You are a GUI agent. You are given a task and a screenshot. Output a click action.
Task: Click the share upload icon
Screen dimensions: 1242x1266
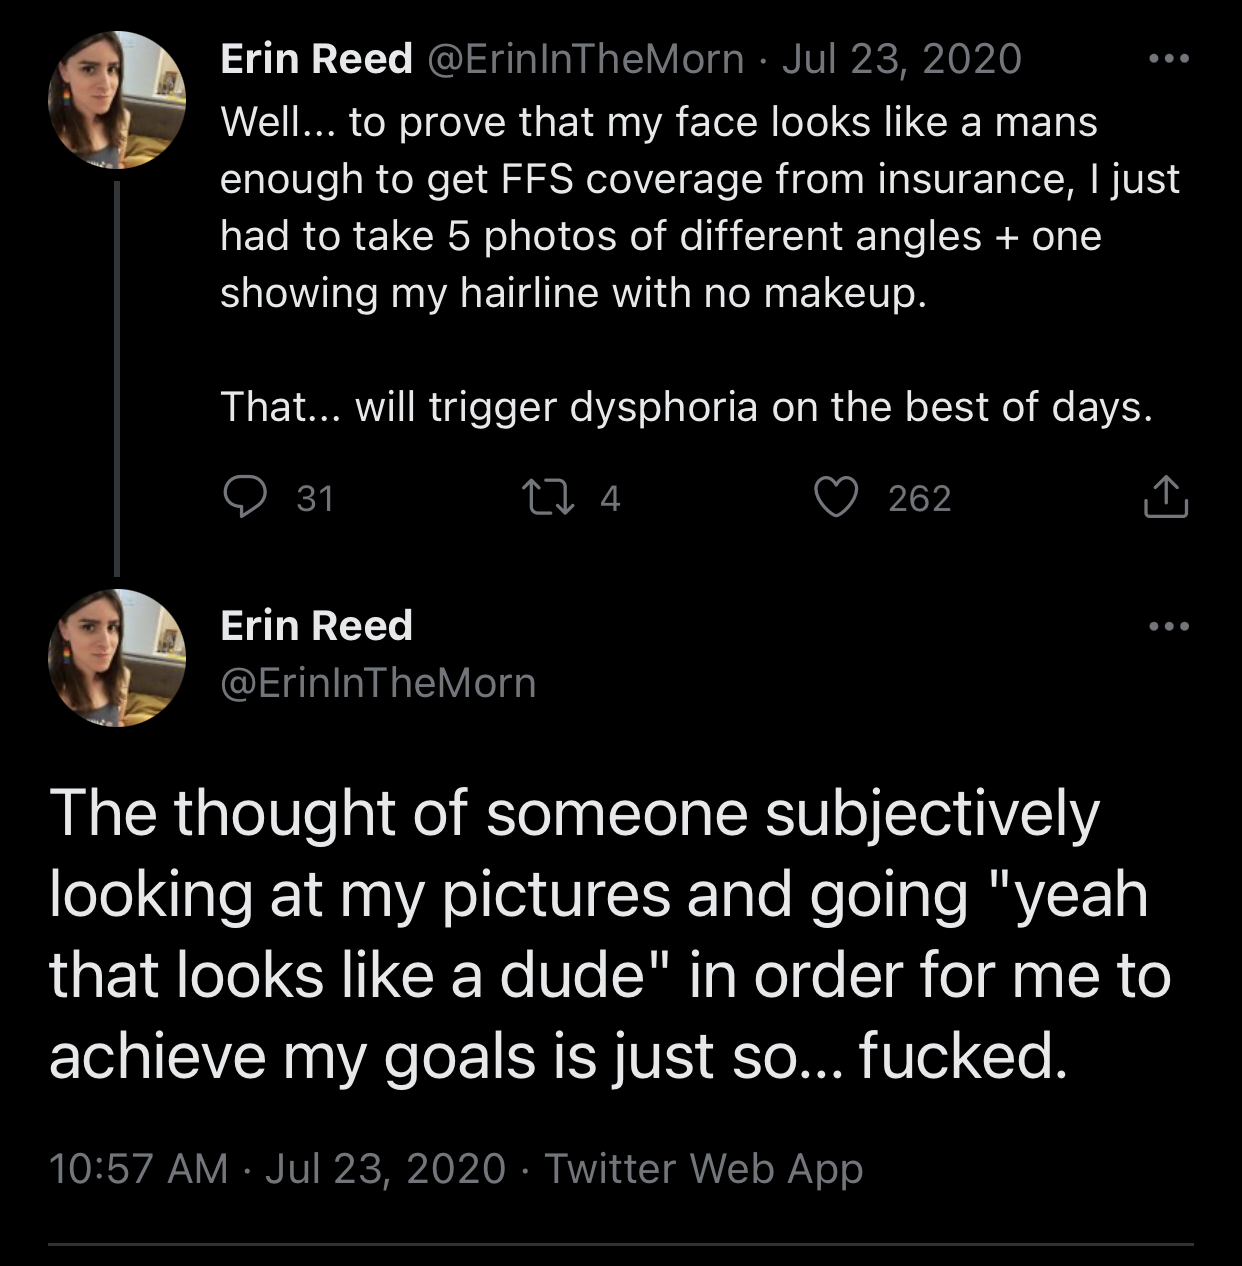pos(1165,497)
